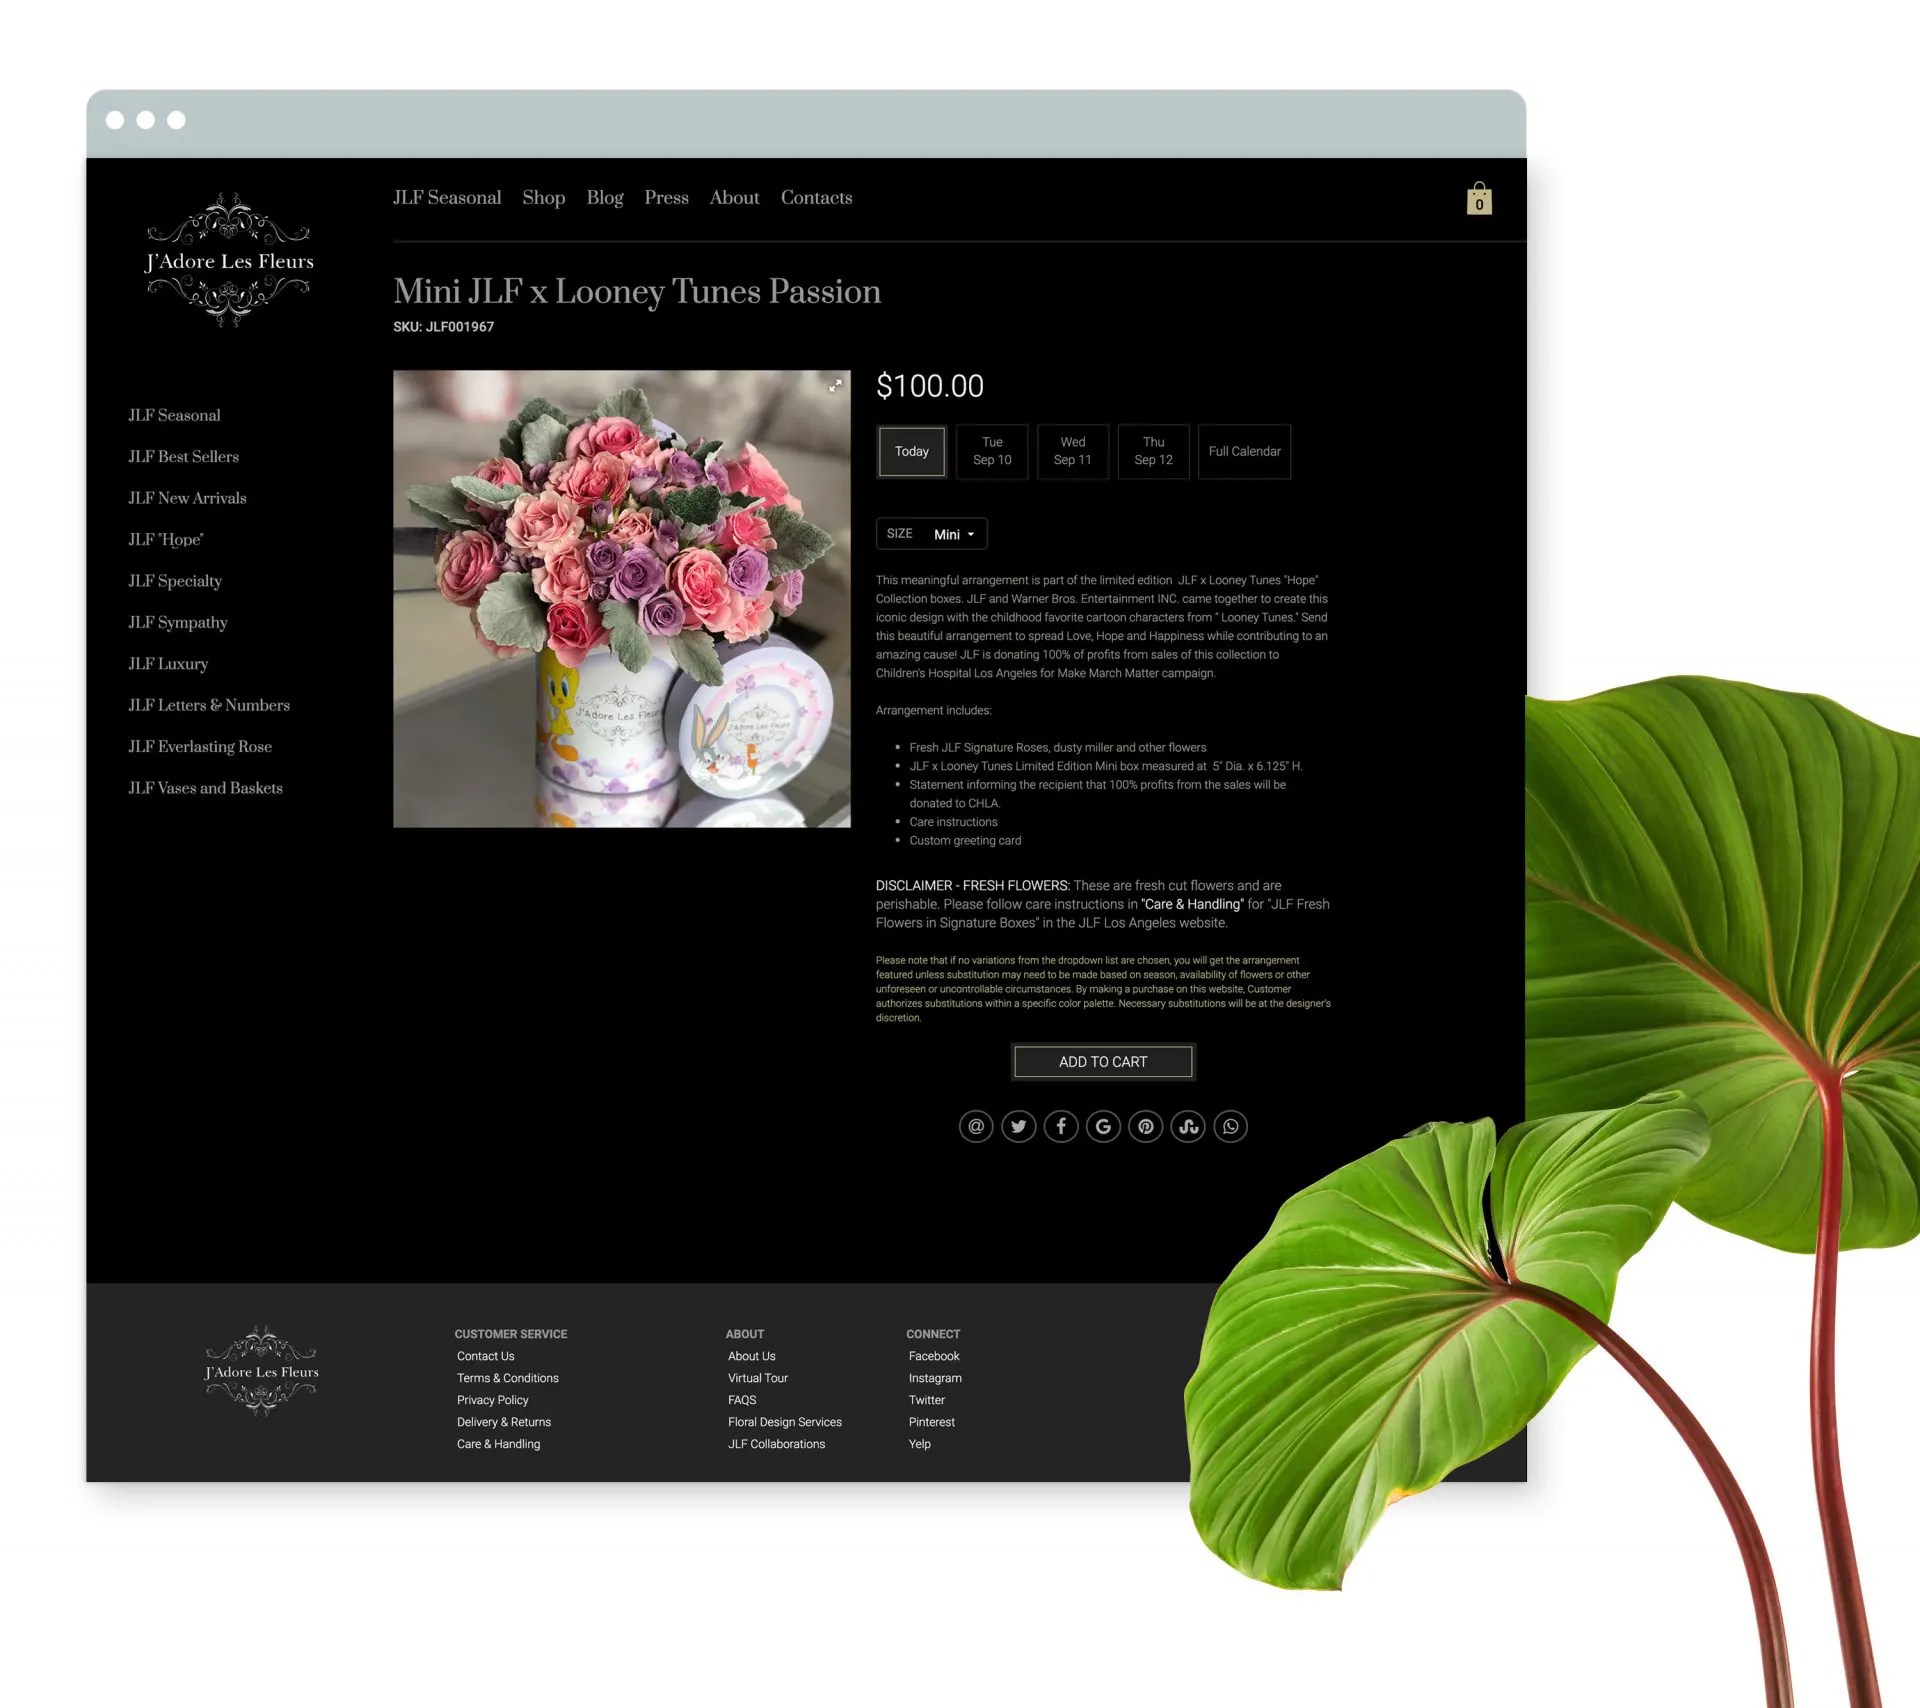Switch delivery date to Today

[911, 451]
